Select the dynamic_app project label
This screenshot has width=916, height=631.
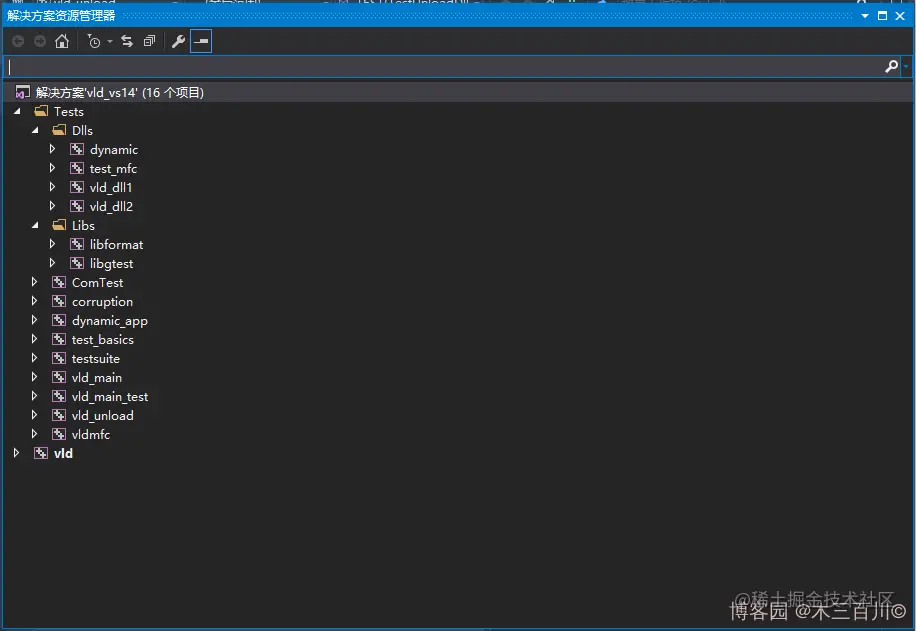point(110,321)
